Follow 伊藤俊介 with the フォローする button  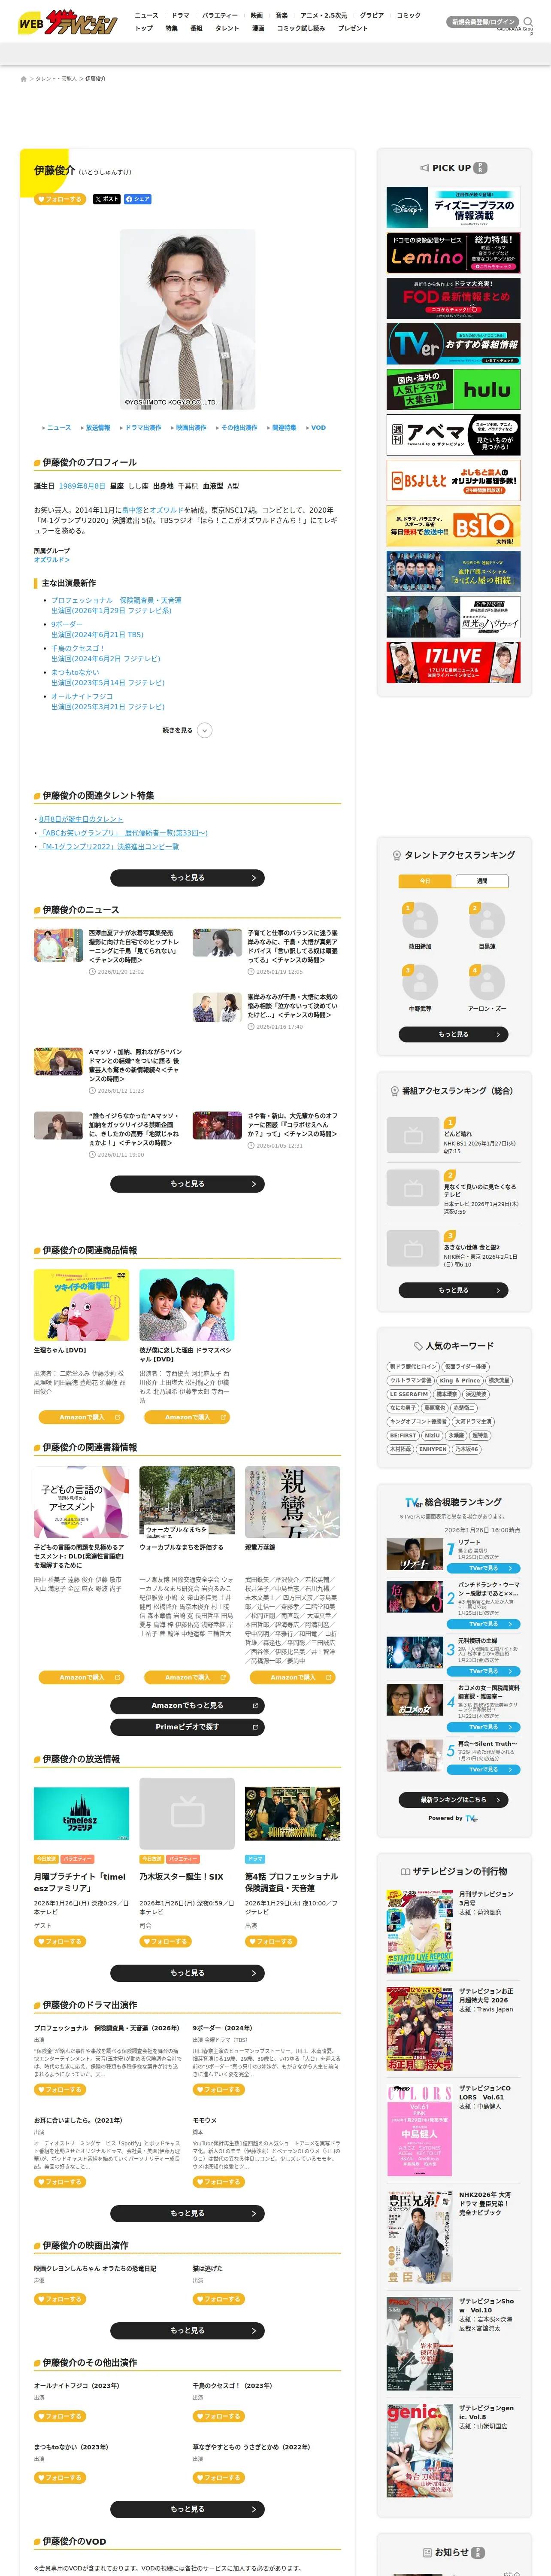point(60,199)
